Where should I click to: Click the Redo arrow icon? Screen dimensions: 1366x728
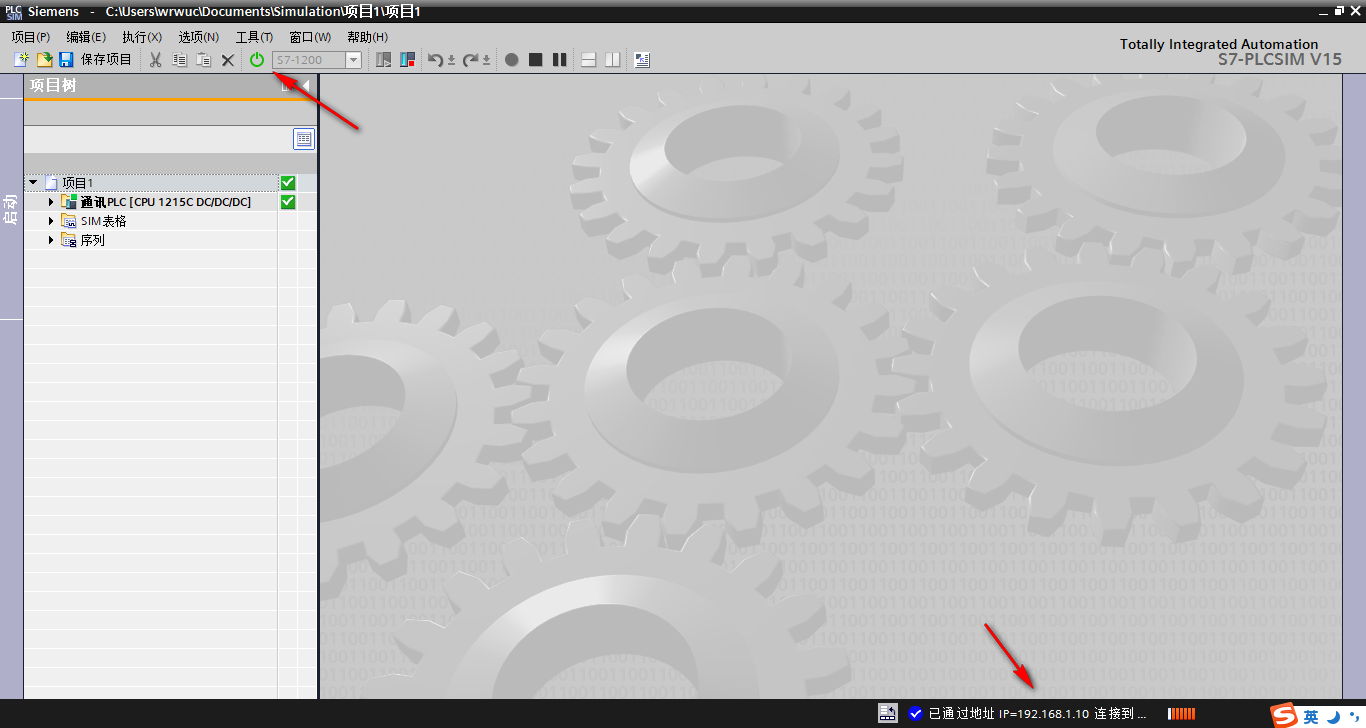coord(470,60)
